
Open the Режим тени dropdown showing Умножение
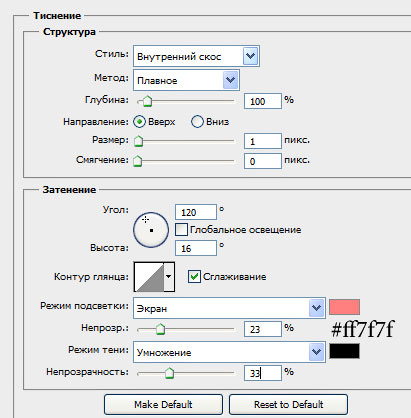(229, 352)
